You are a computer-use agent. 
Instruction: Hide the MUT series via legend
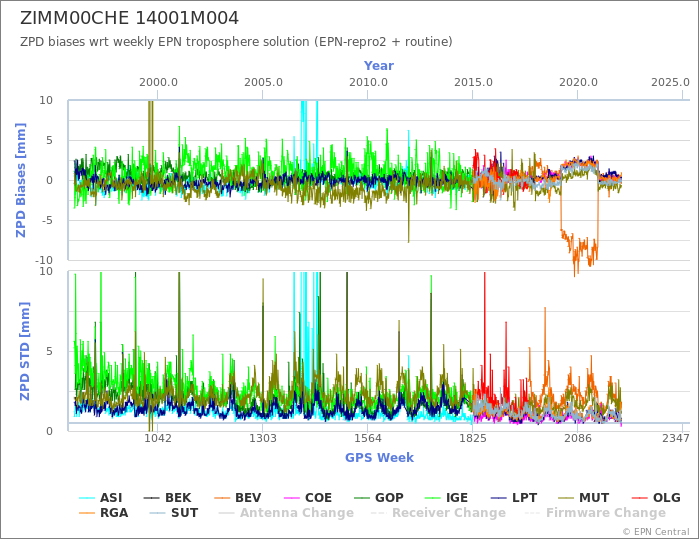click(584, 497)
